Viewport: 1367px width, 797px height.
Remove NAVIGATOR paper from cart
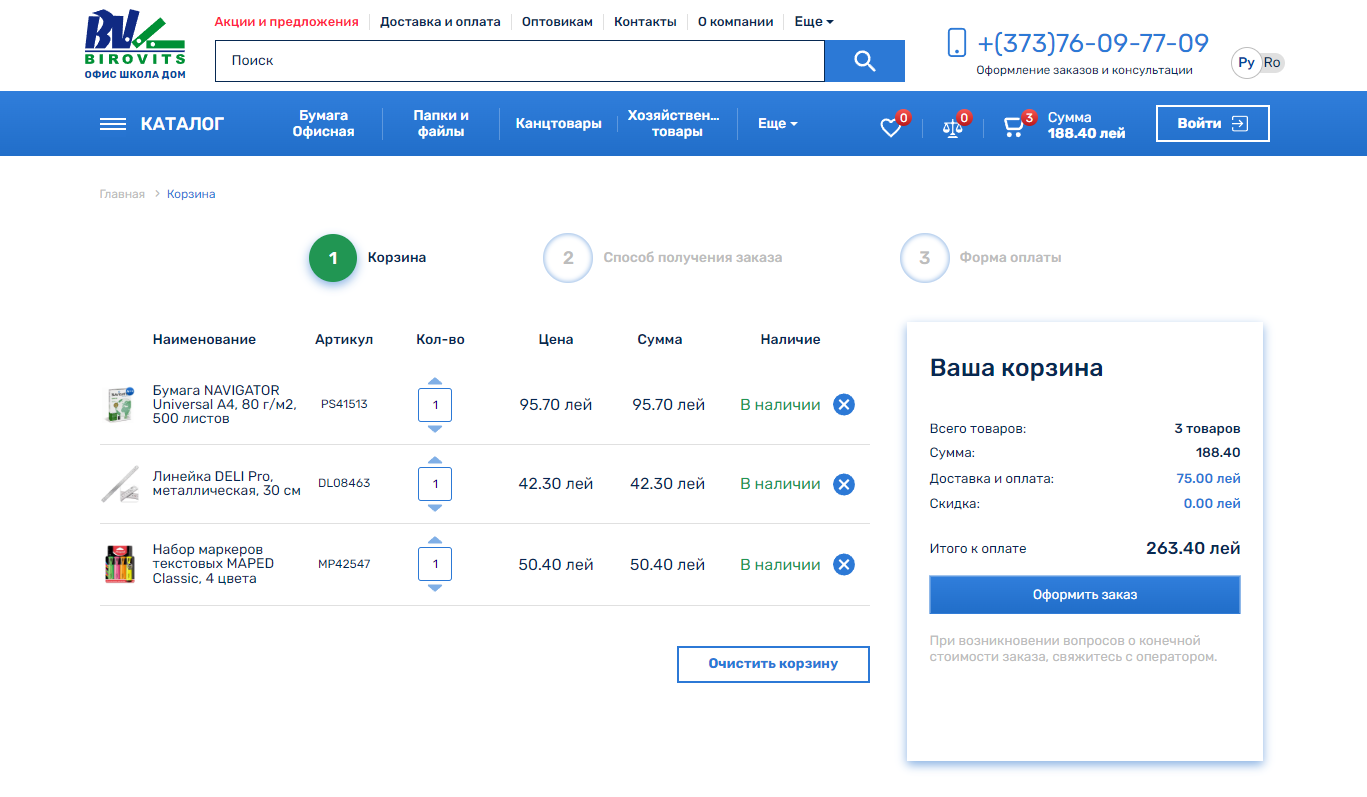click(844, 405)
